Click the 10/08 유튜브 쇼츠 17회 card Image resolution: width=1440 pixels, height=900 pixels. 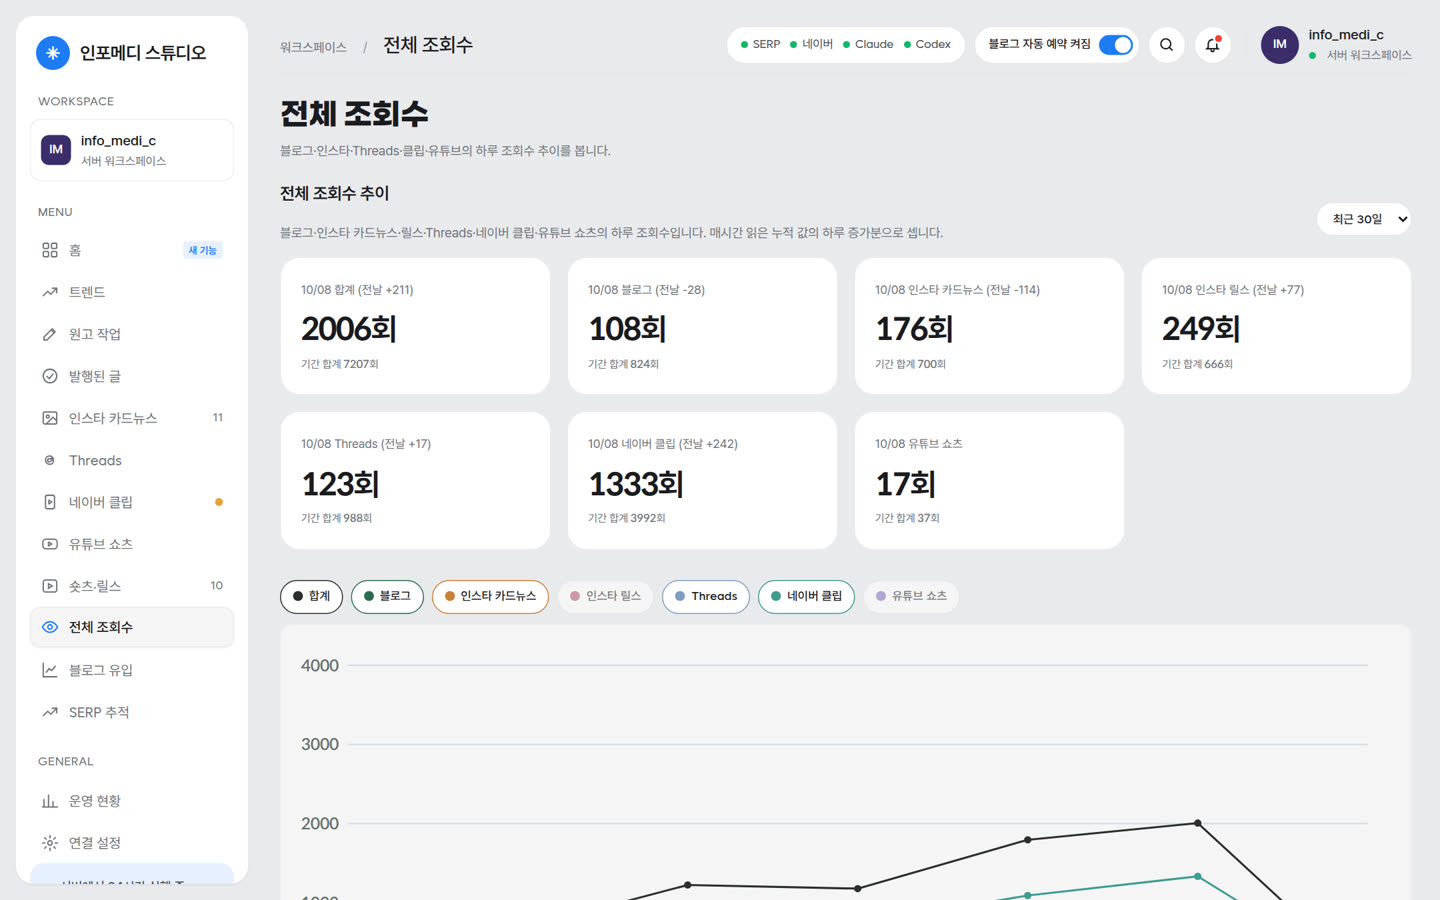pos(989,480)
